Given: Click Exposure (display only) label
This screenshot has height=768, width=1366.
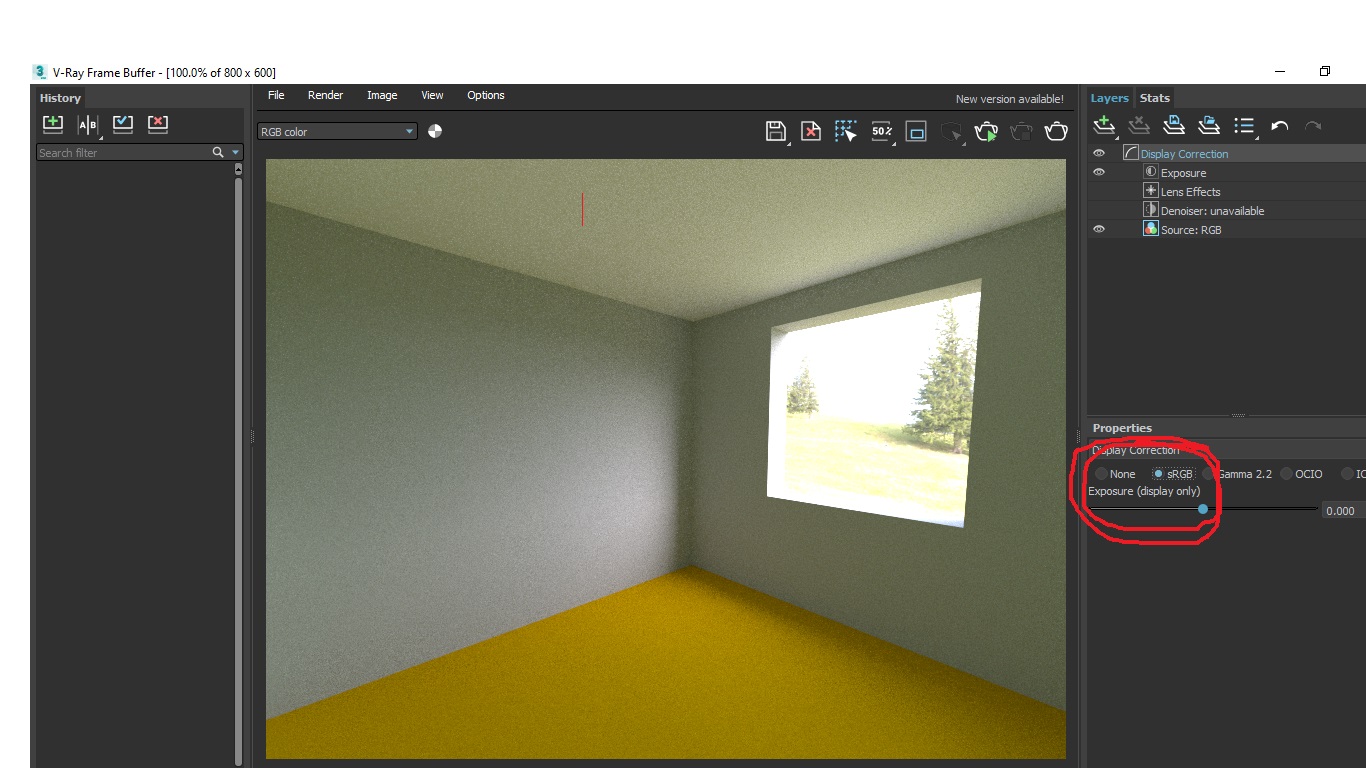Looking at the screenshot, I should 1144,491.
